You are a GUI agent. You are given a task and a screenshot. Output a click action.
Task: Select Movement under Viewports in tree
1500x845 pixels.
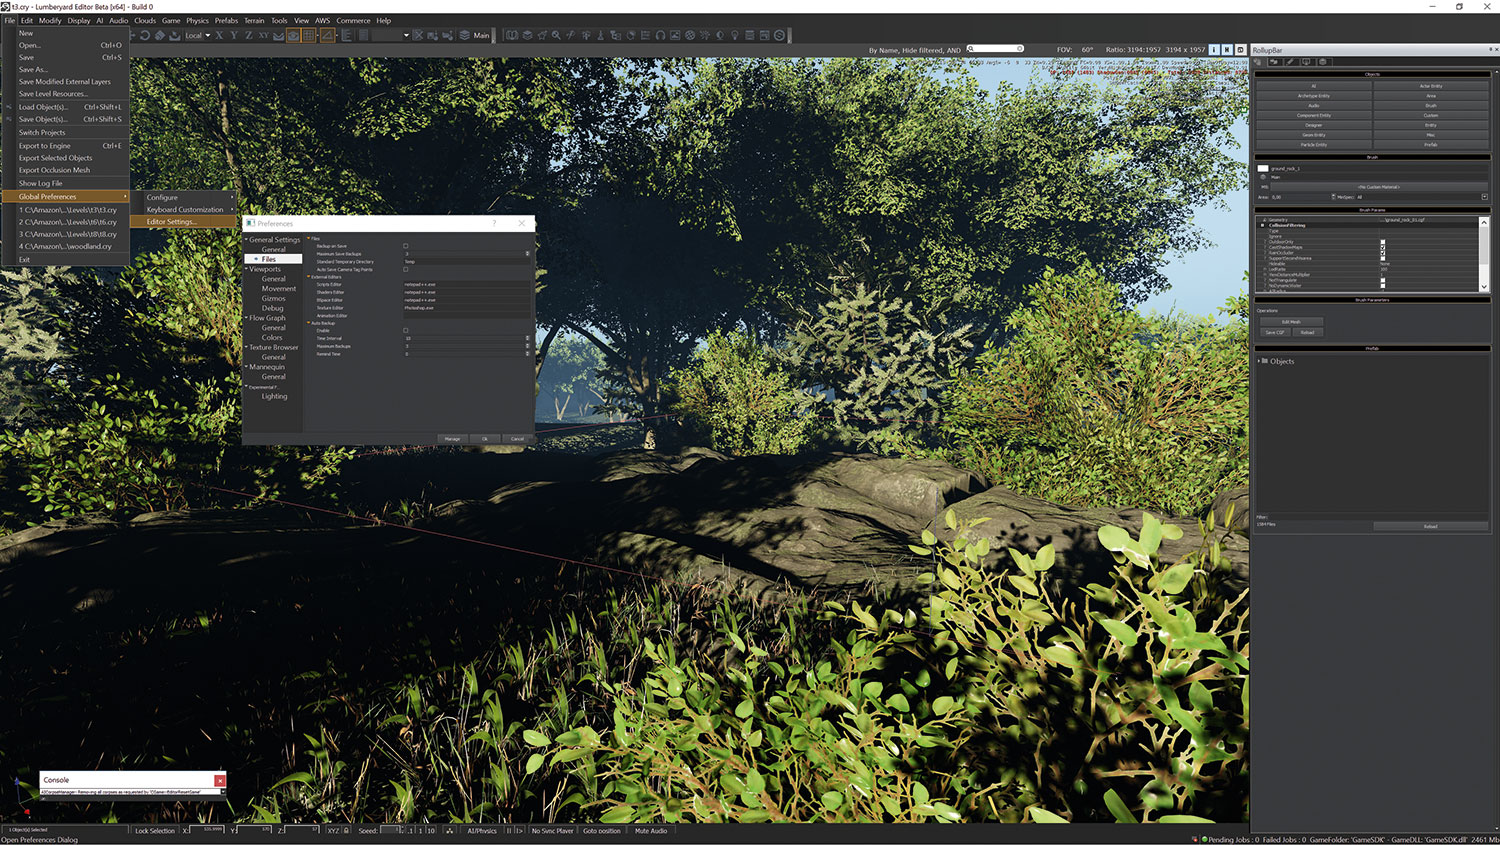[x=279, y=288]
